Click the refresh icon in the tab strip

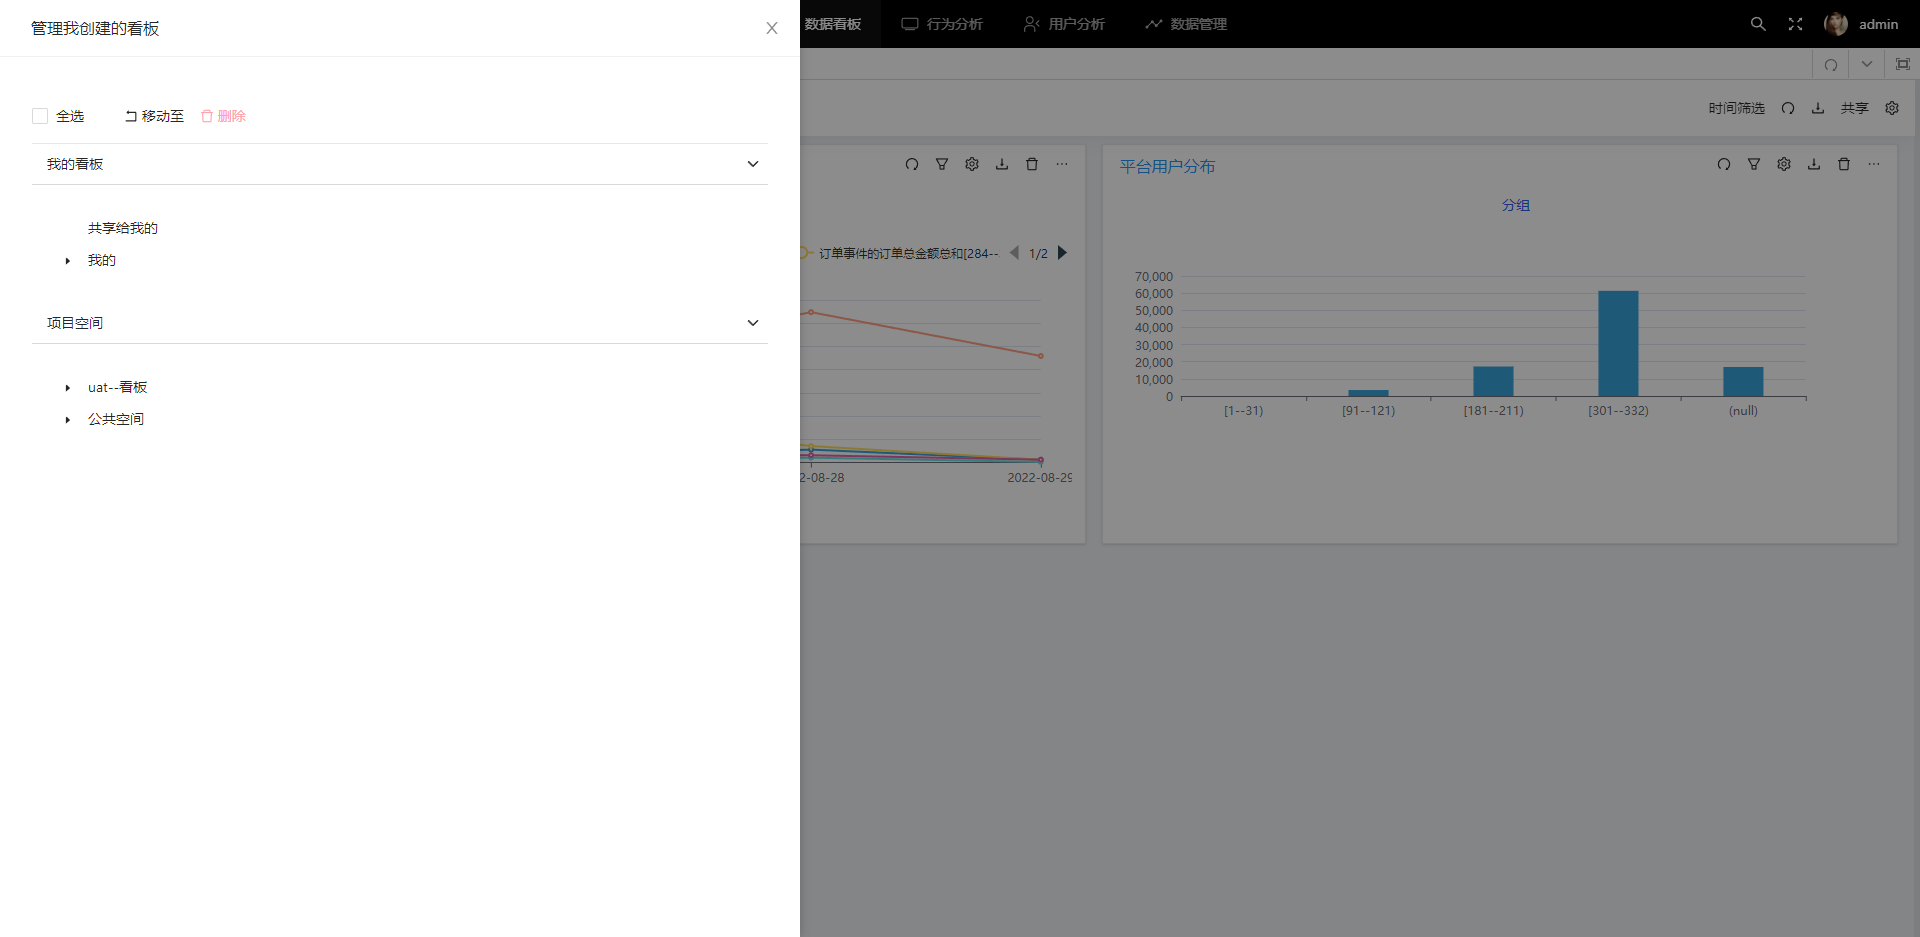1831,64
